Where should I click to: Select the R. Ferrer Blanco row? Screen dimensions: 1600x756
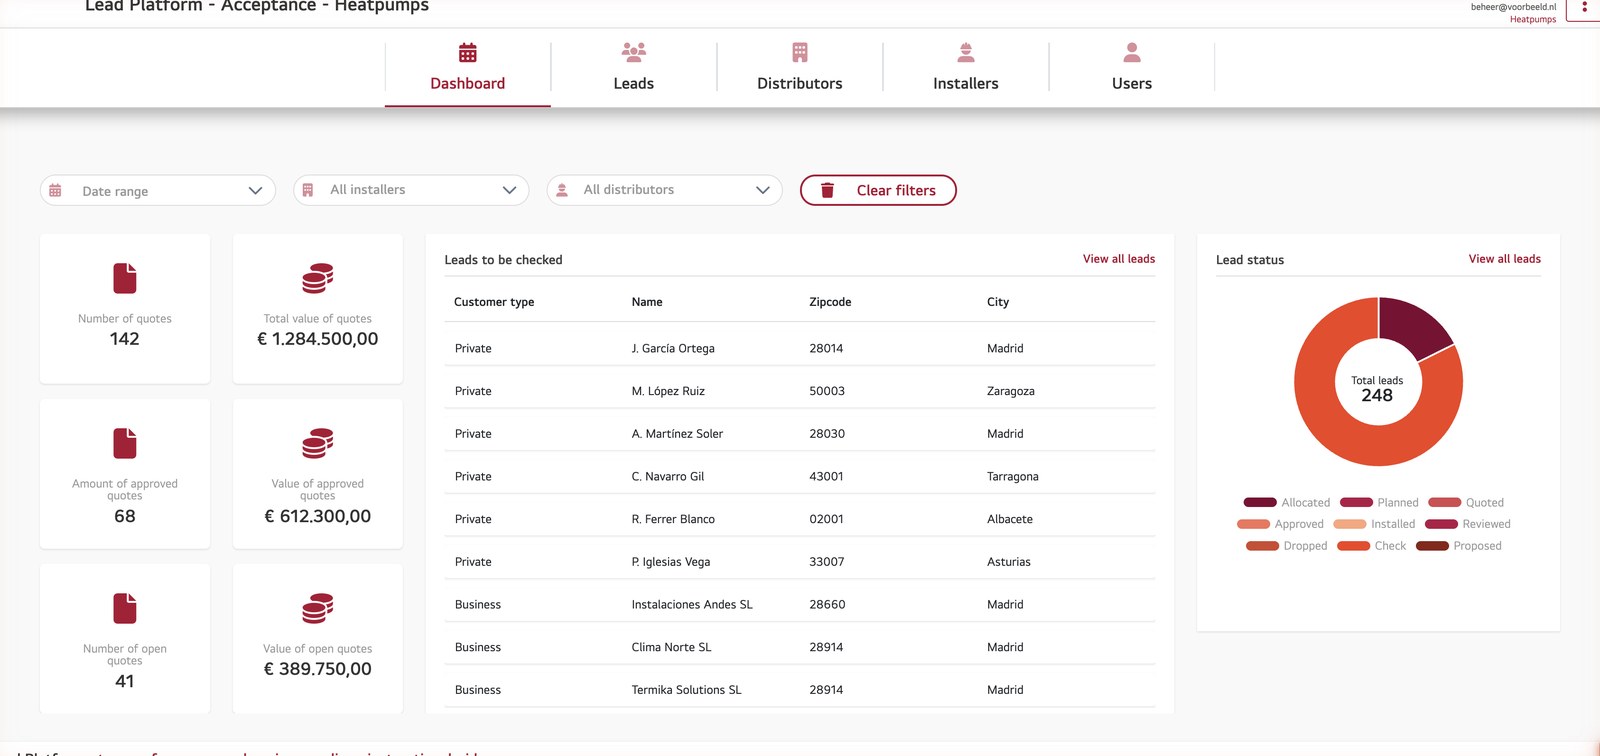[x=800, y=519]
